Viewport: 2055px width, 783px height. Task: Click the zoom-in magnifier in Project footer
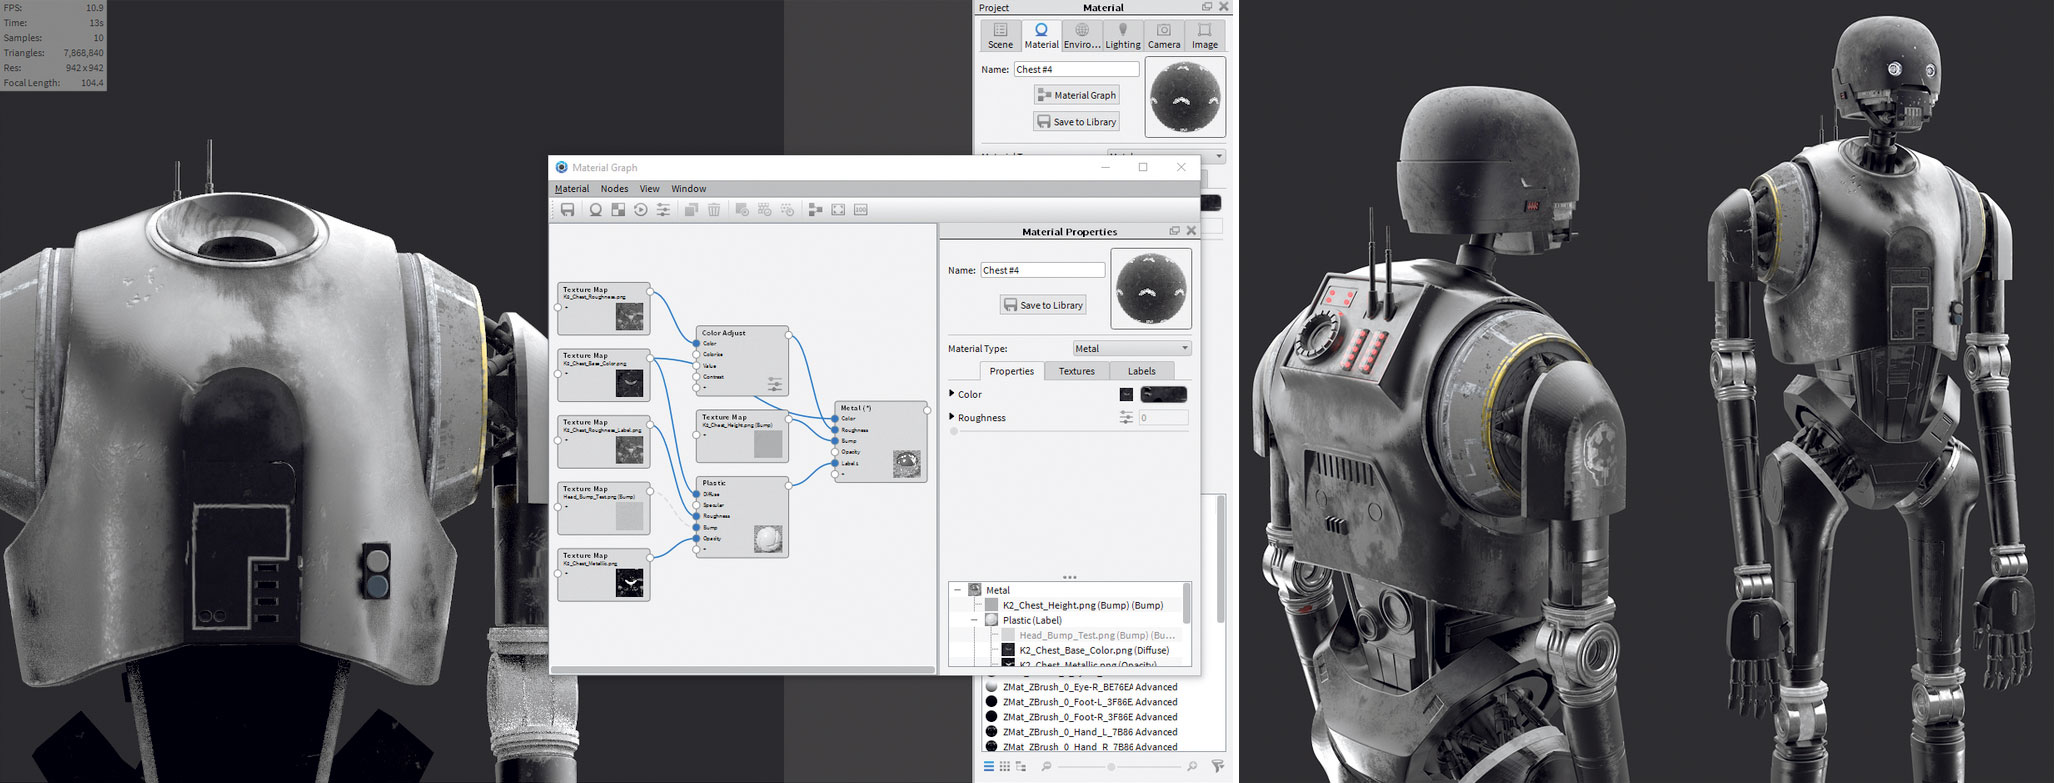click(1192, 767)
